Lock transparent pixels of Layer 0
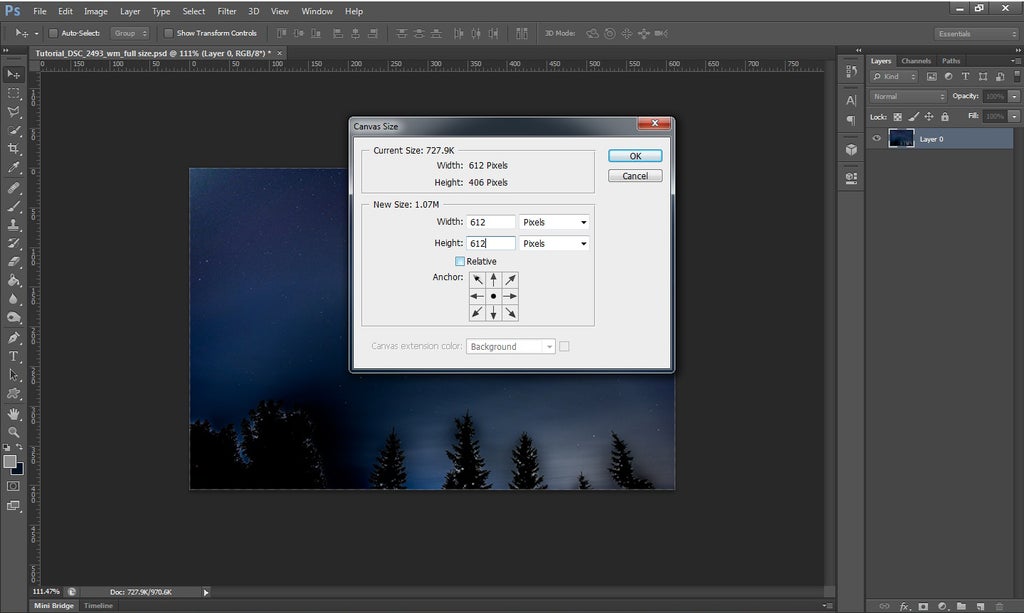1024x613 pixels. (897, 117)
